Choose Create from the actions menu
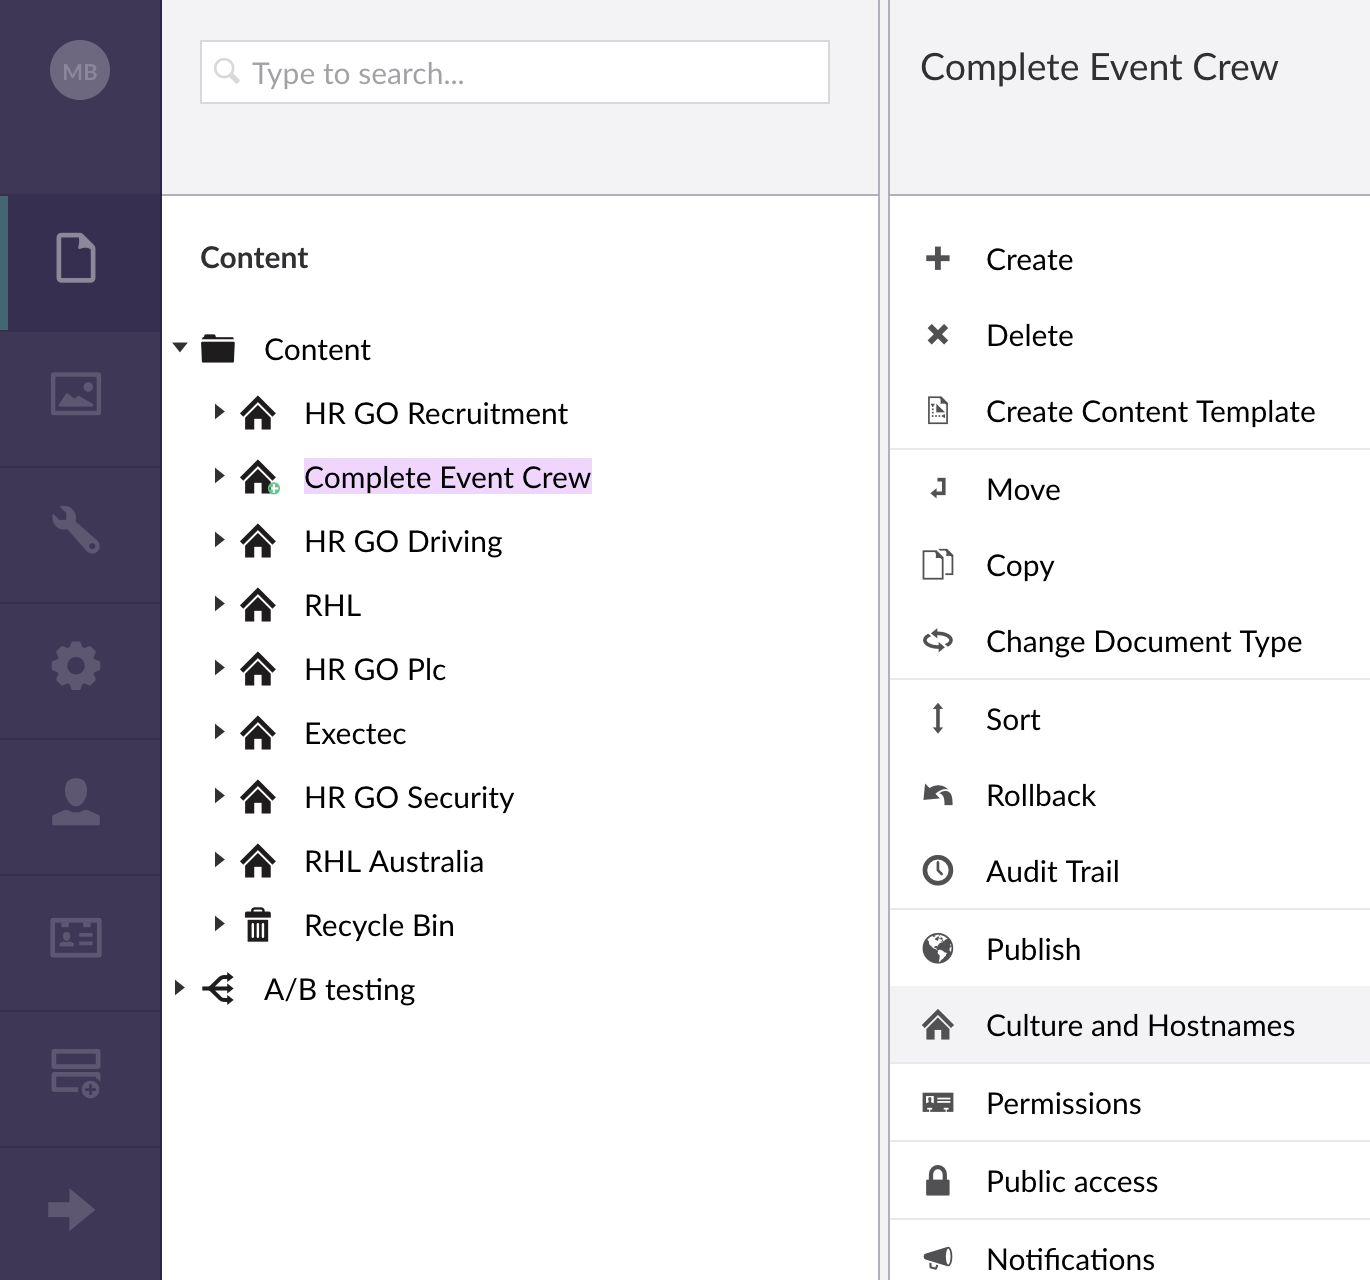The image size is (1370, 1280). point(1130,259)
